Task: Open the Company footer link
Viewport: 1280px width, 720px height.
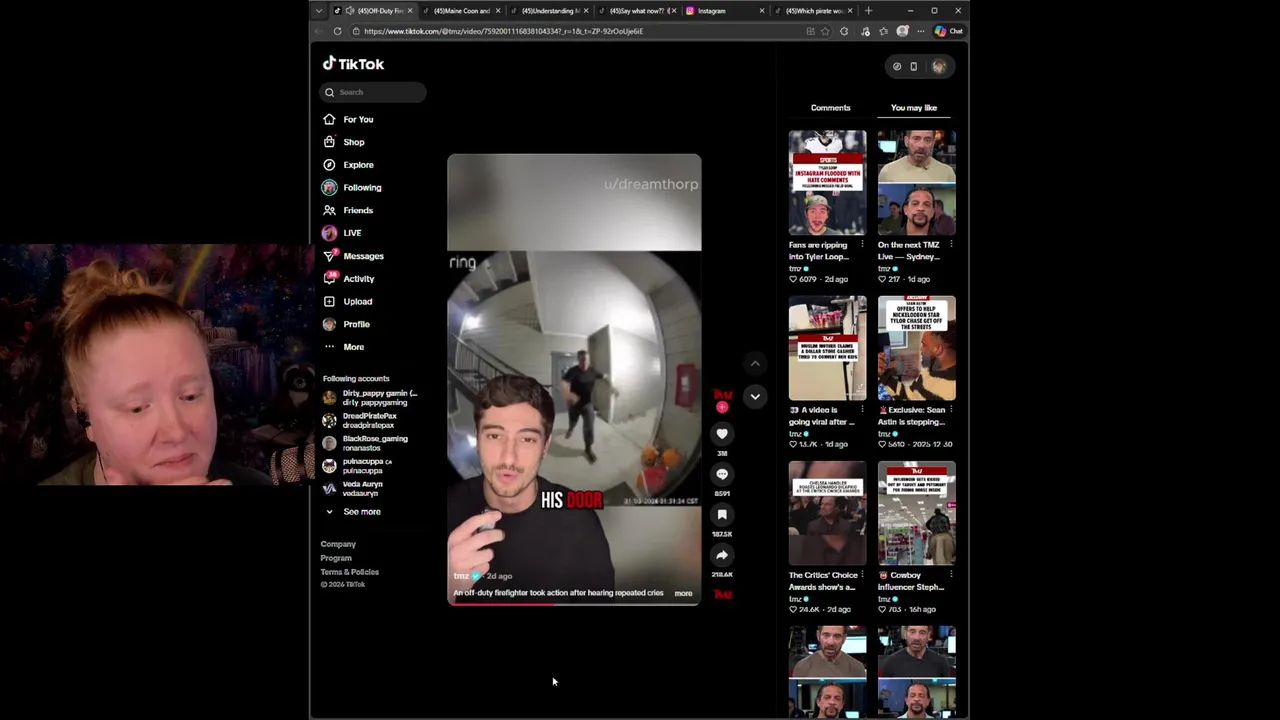Action: pyautogui.click(x=338, y=544)
